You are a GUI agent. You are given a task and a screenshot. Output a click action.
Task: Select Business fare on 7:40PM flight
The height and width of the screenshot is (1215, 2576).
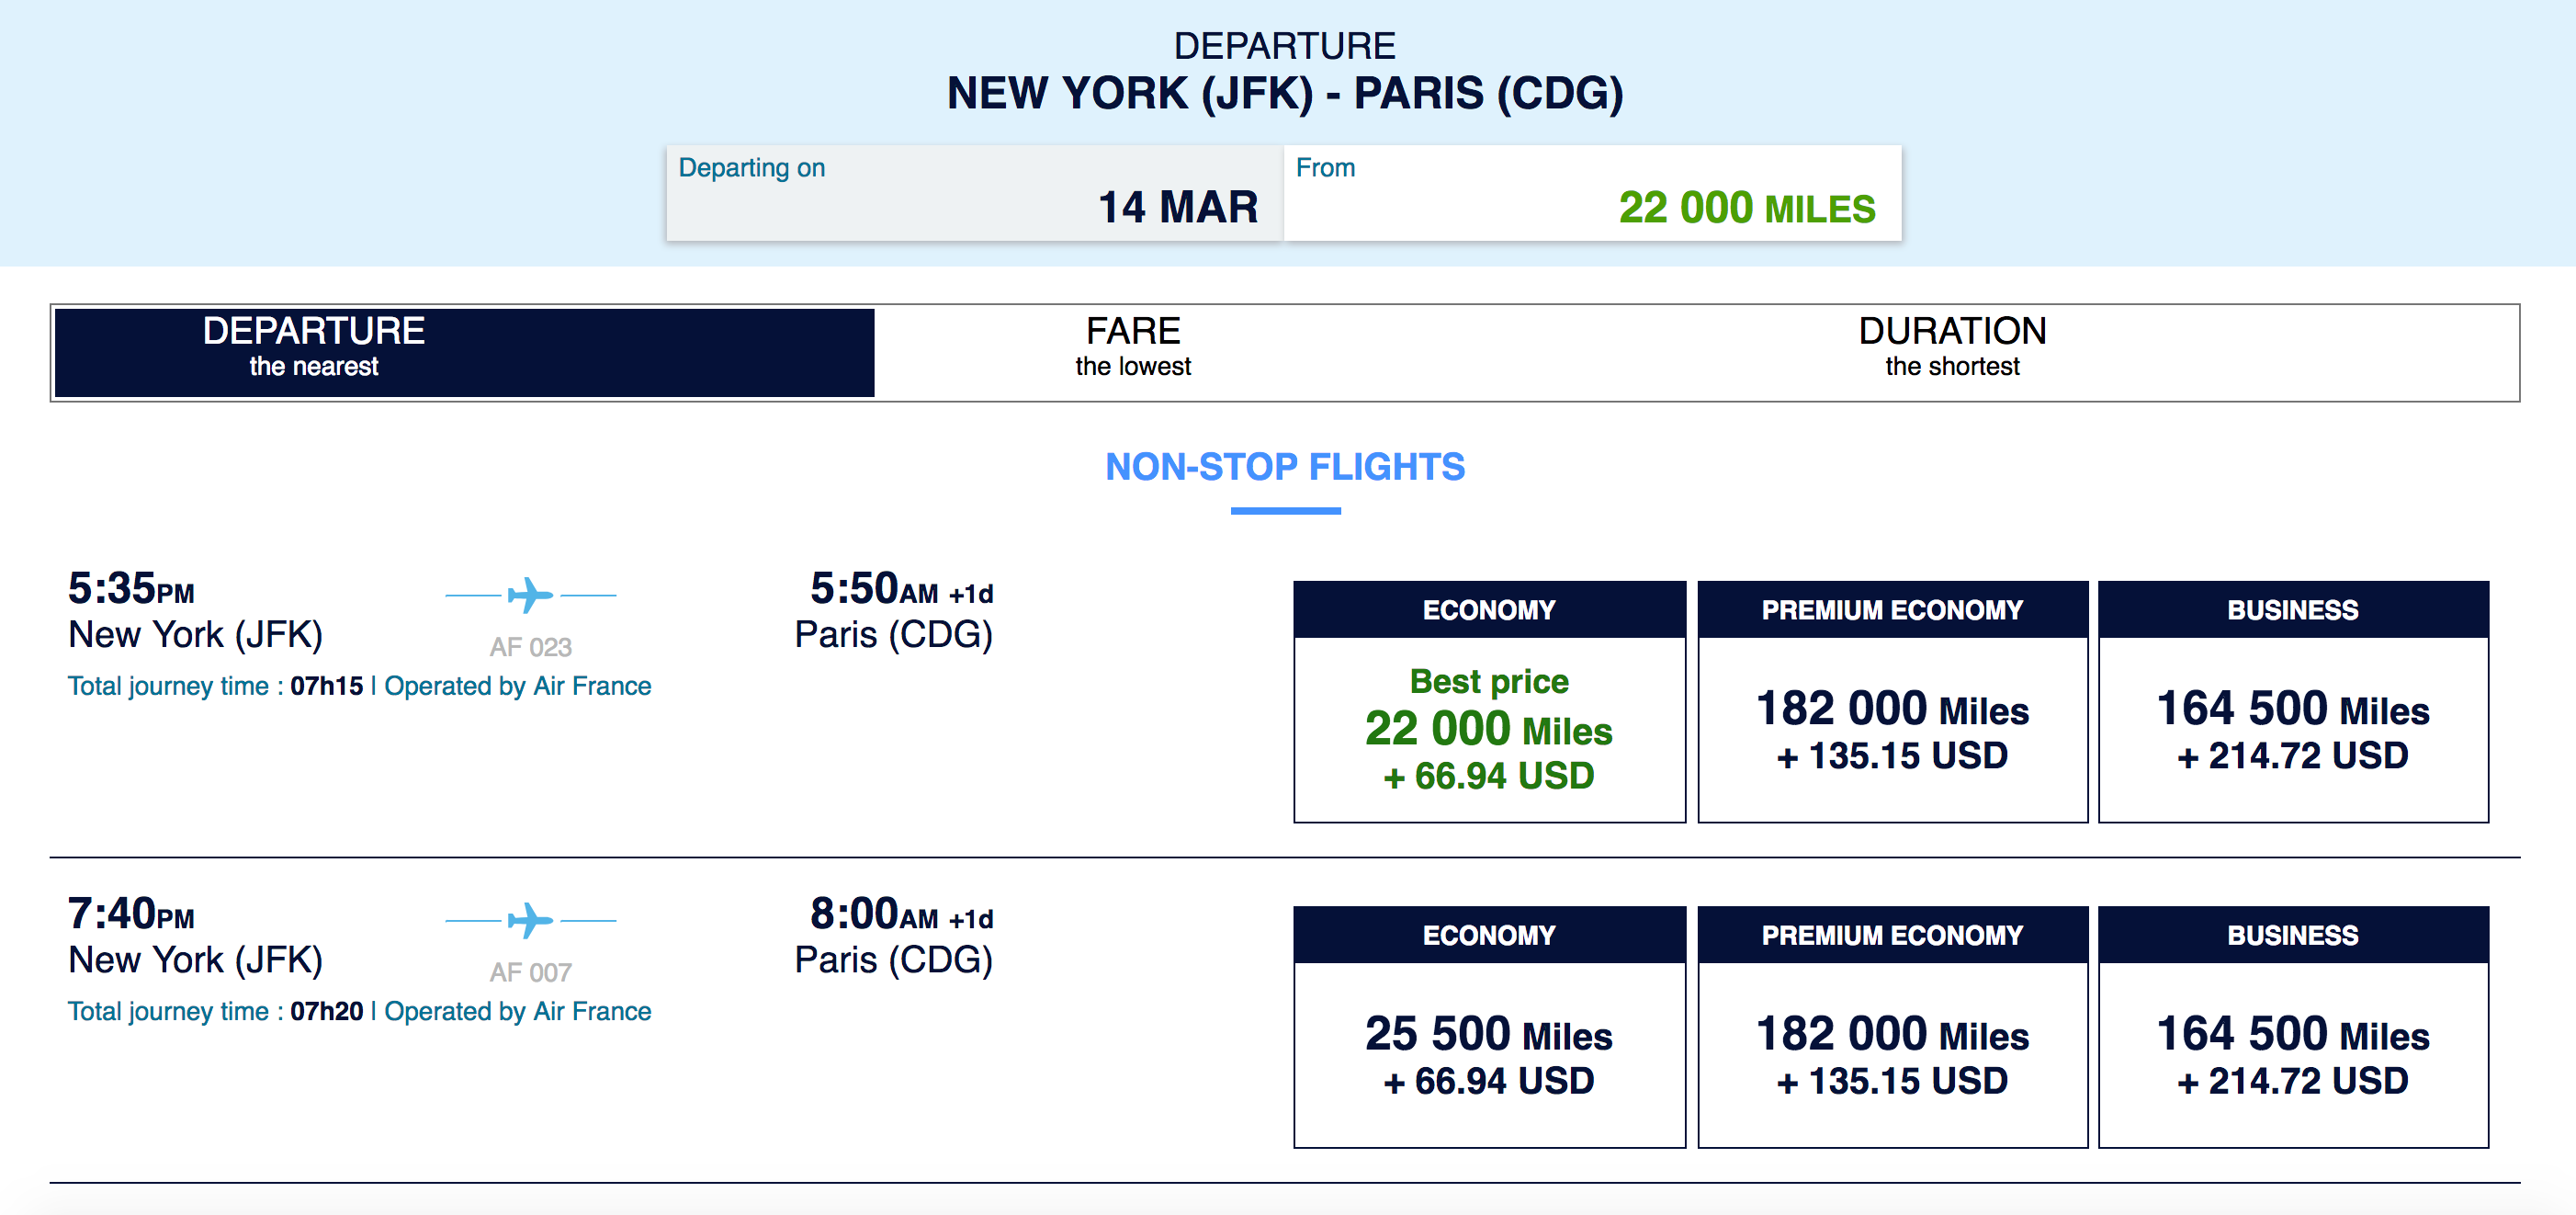(x=2292, y=1054)
